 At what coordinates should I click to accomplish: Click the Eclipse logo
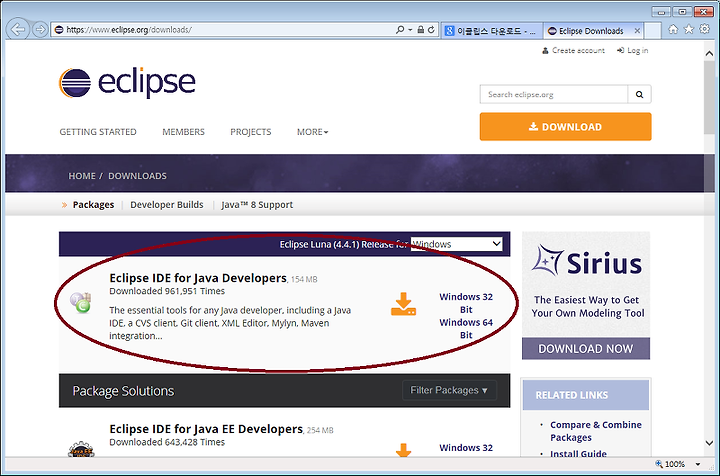coord(127,83)
